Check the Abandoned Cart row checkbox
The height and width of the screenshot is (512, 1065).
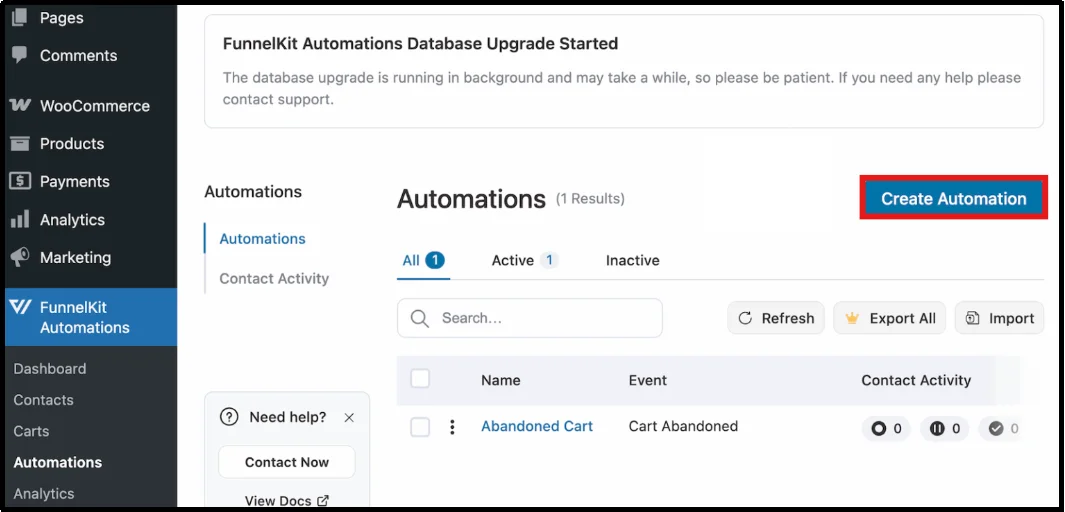(420, 427)
